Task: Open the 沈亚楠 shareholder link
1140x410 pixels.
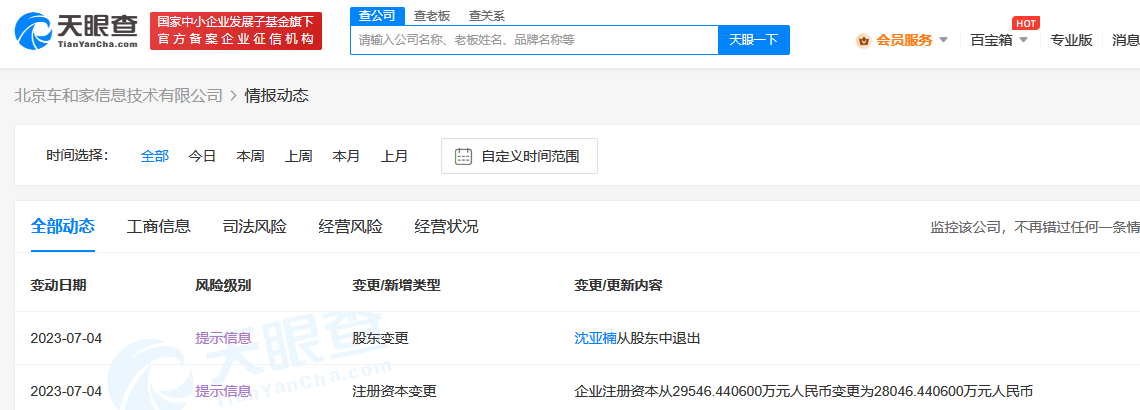Action: [595, 338]
